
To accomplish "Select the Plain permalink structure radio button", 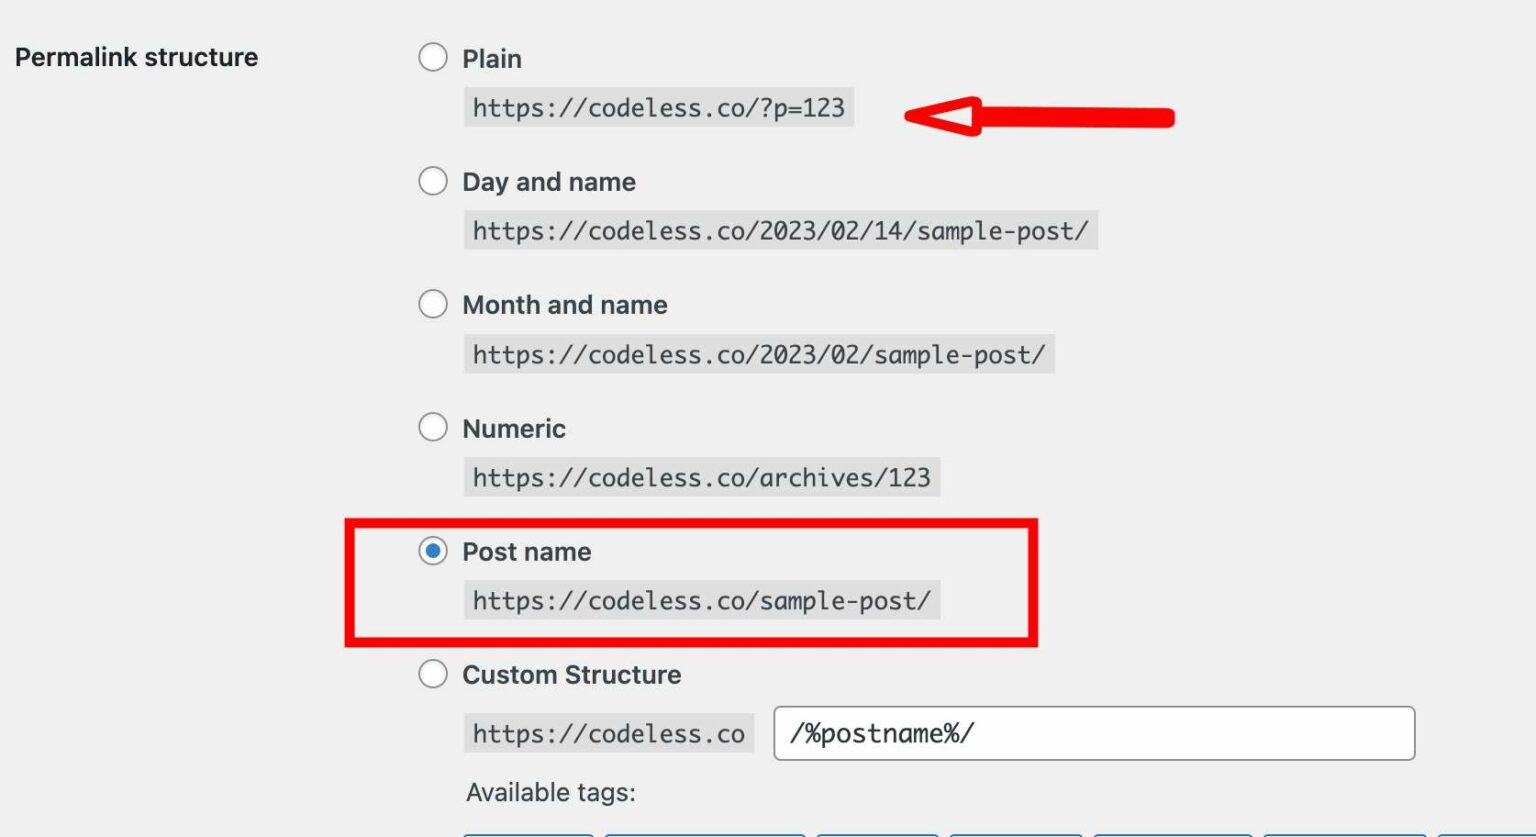I will [x=433, y=58].
